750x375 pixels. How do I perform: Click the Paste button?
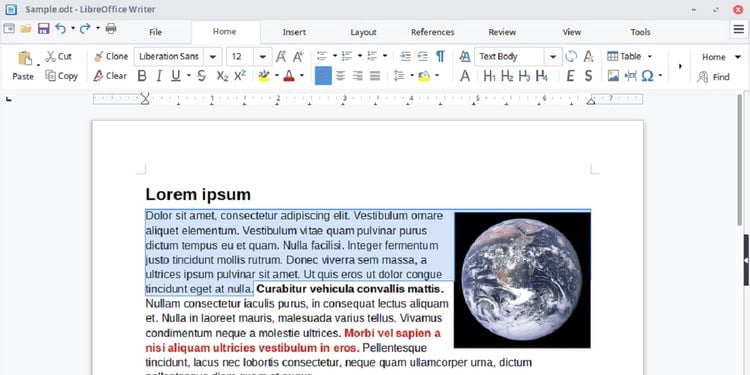click(x=23, y=66)
